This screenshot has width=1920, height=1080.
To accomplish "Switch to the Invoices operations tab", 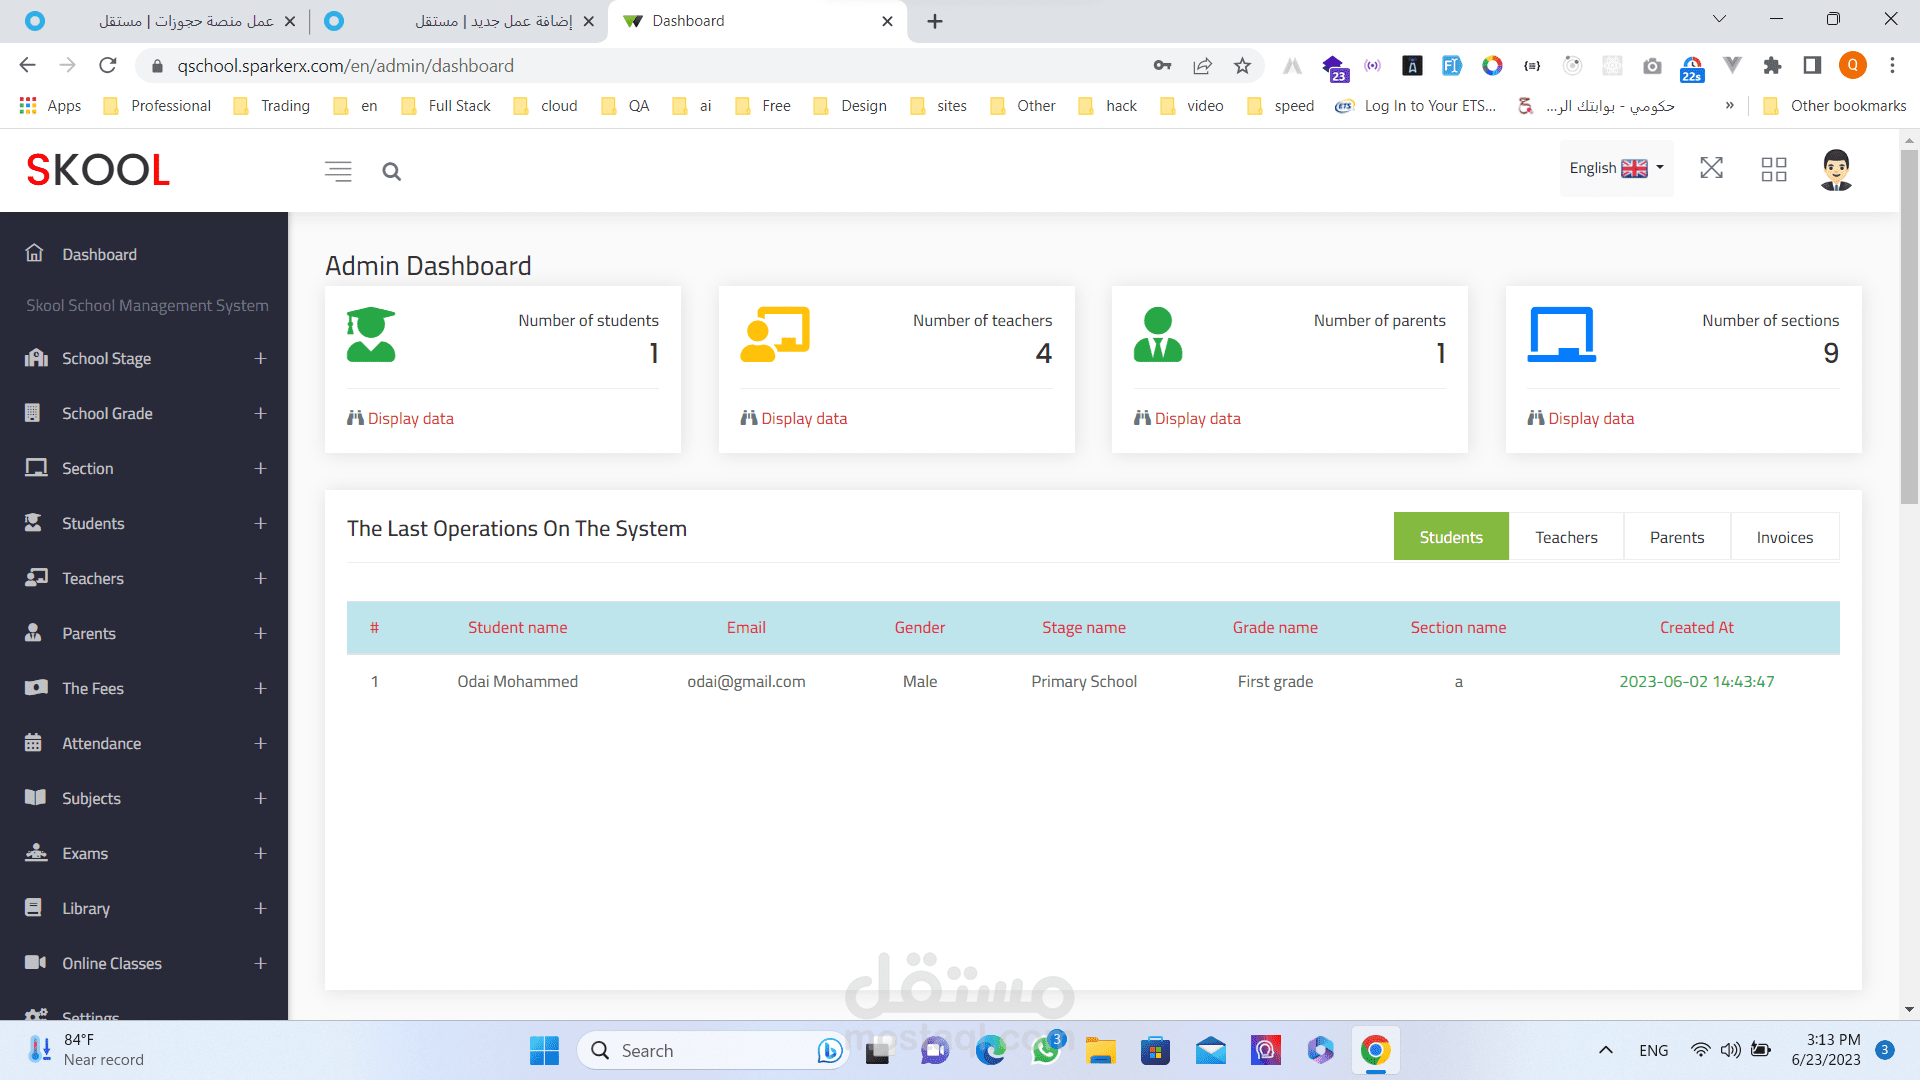I will (x=1784, y=537).
